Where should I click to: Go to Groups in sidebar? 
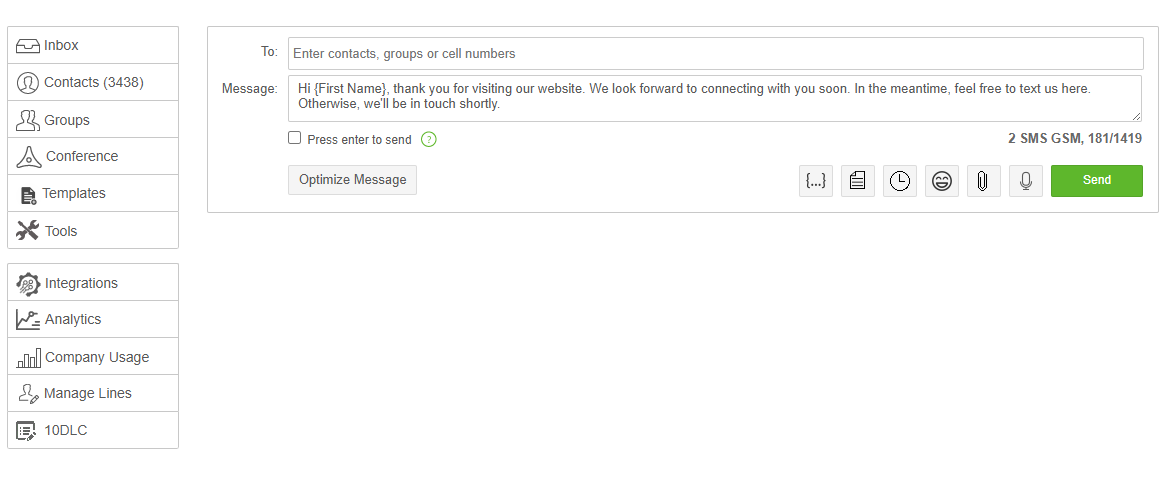coord(93,120)
